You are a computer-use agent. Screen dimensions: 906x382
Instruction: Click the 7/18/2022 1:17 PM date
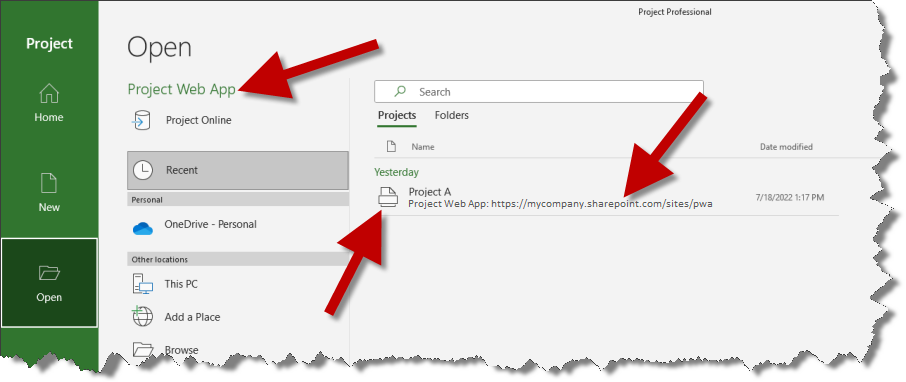click(790, 197)
